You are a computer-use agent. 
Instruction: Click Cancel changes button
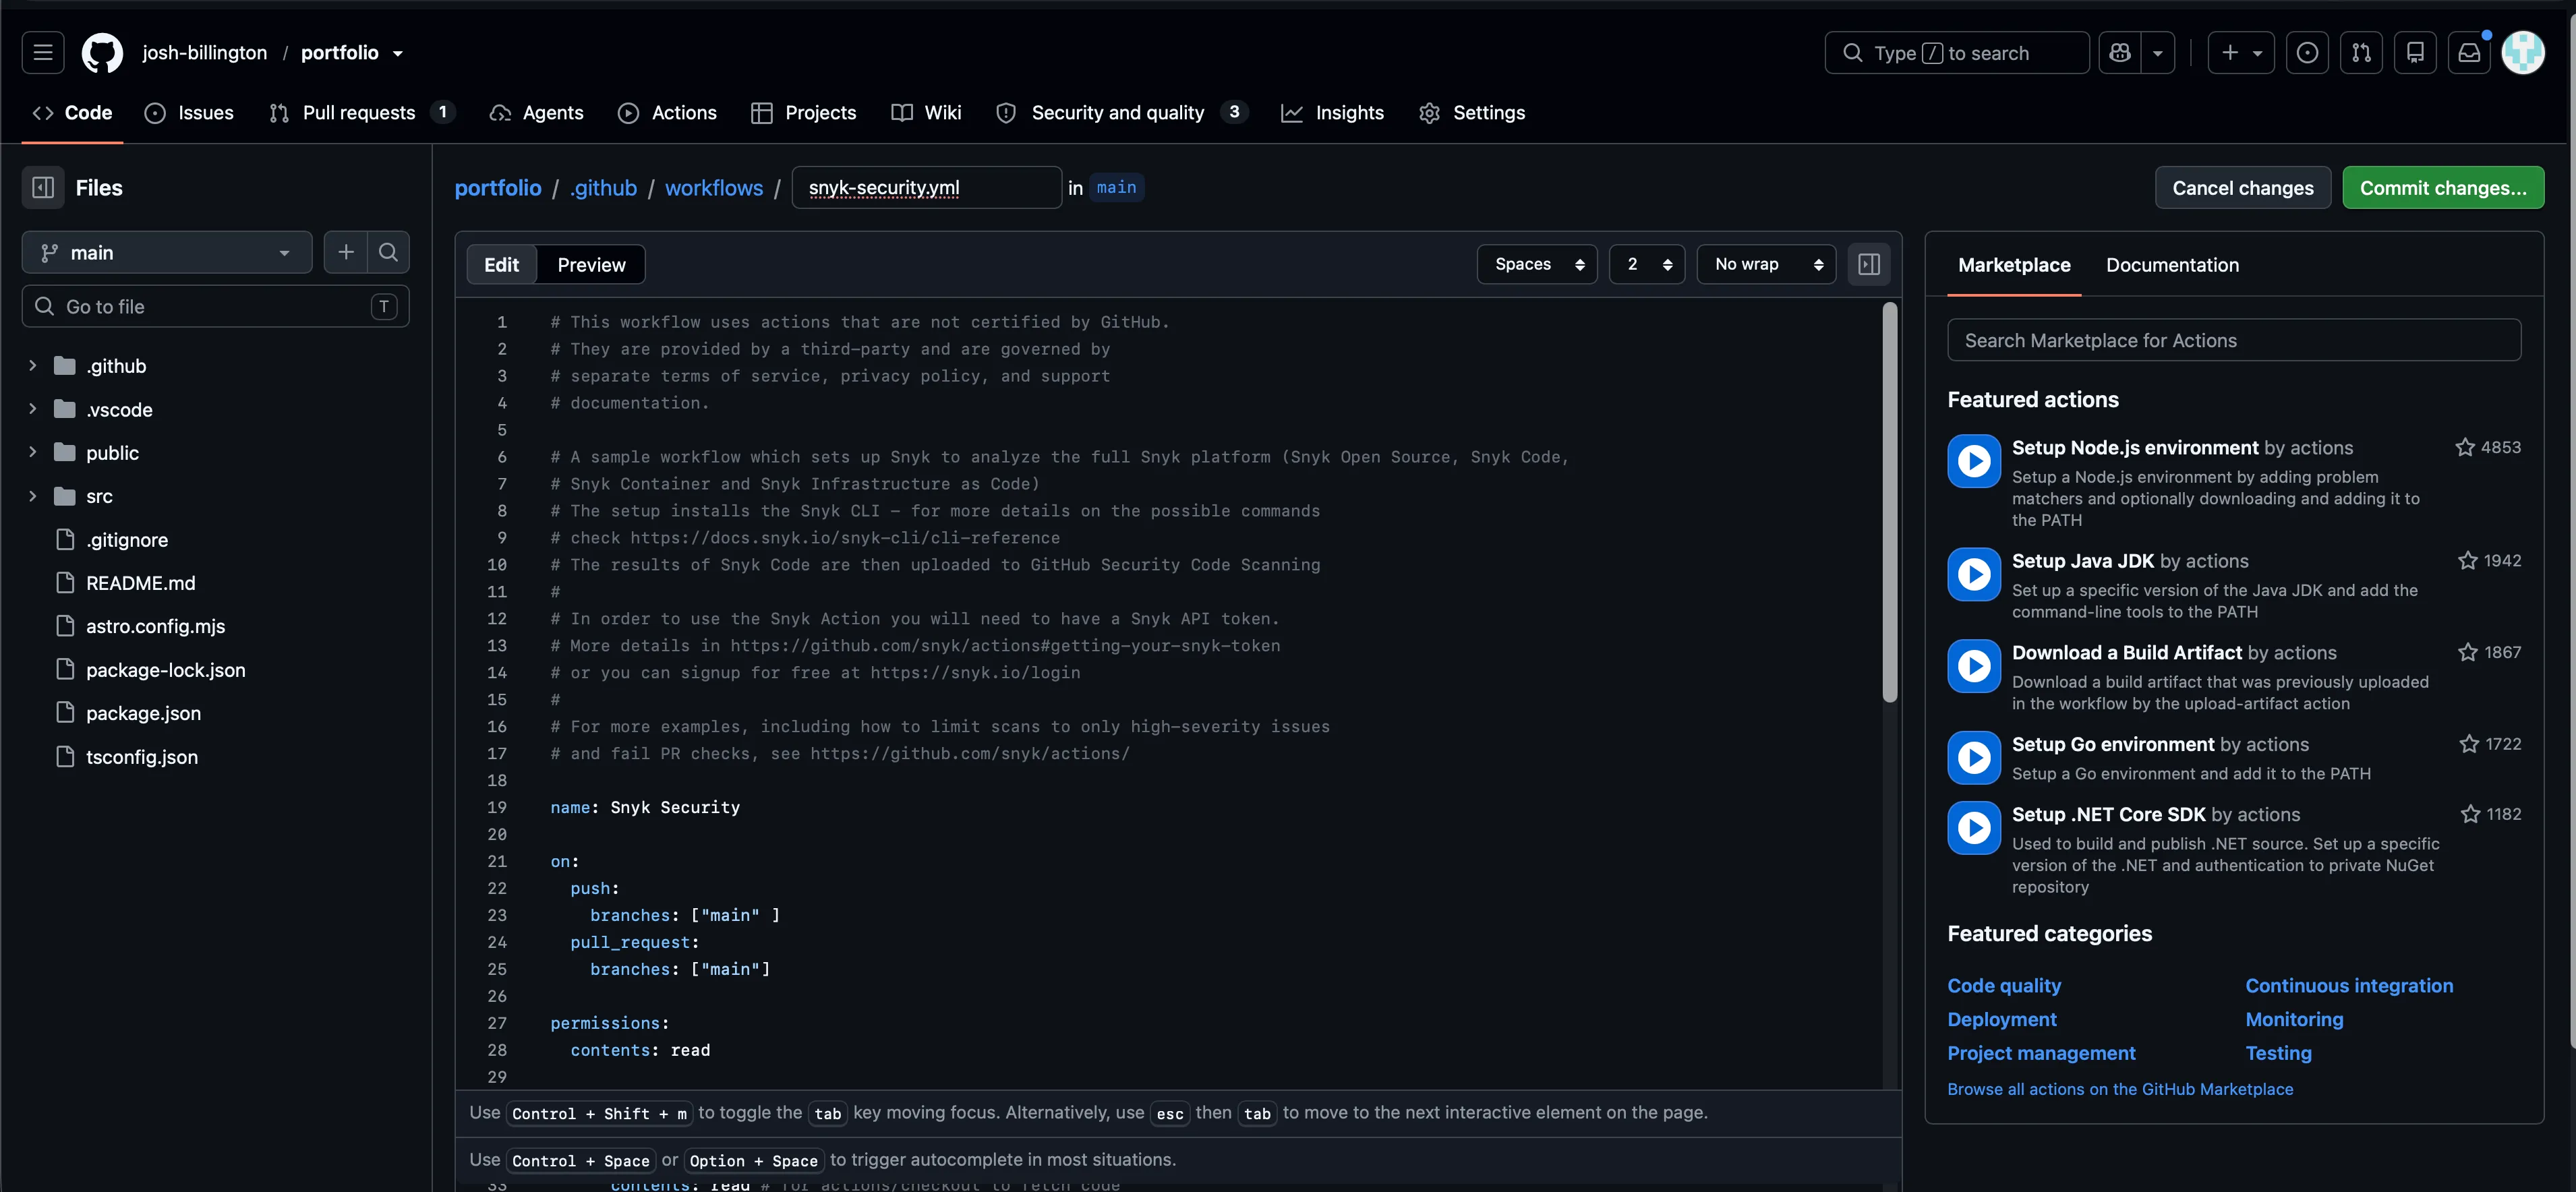(x=2243, y=188)
